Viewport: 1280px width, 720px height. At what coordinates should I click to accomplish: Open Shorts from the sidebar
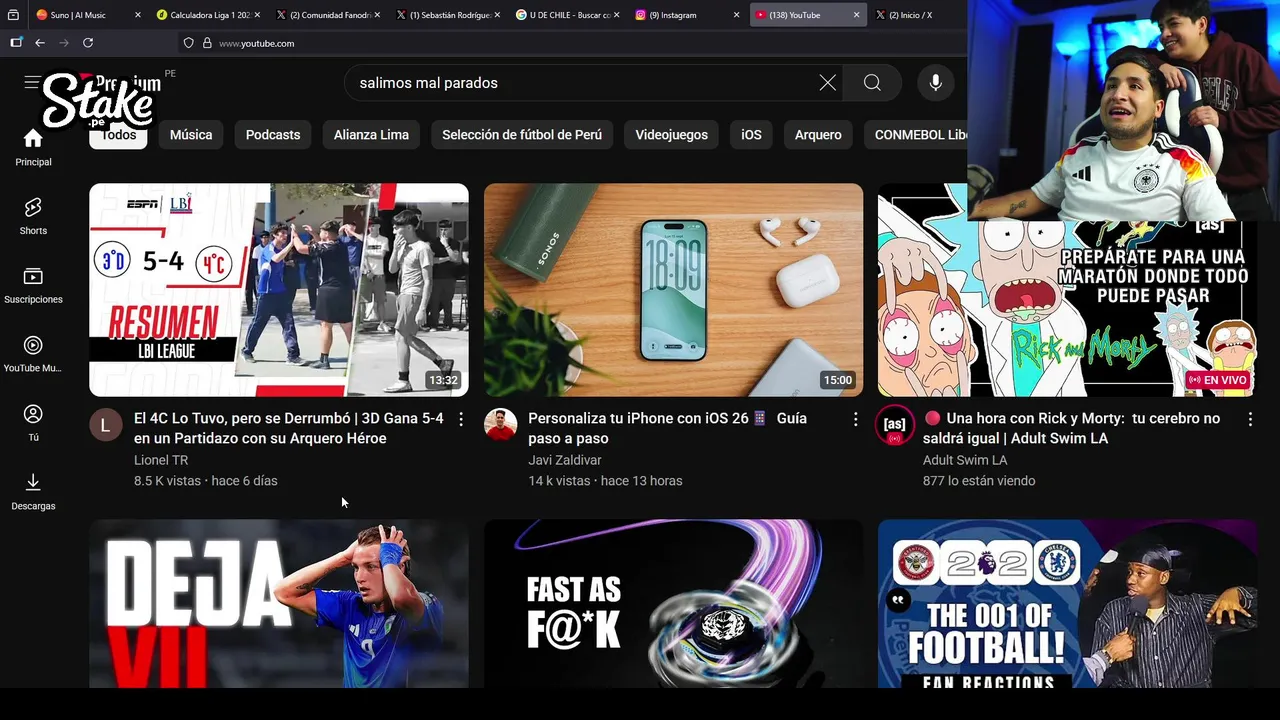(x=33, y=216)
